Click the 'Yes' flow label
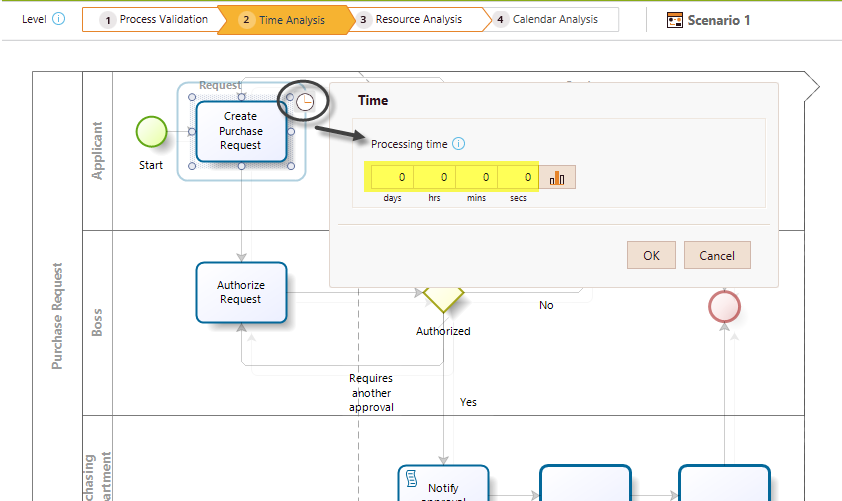The height and width of the screenshot is (501, 842). tap(468, 402)
